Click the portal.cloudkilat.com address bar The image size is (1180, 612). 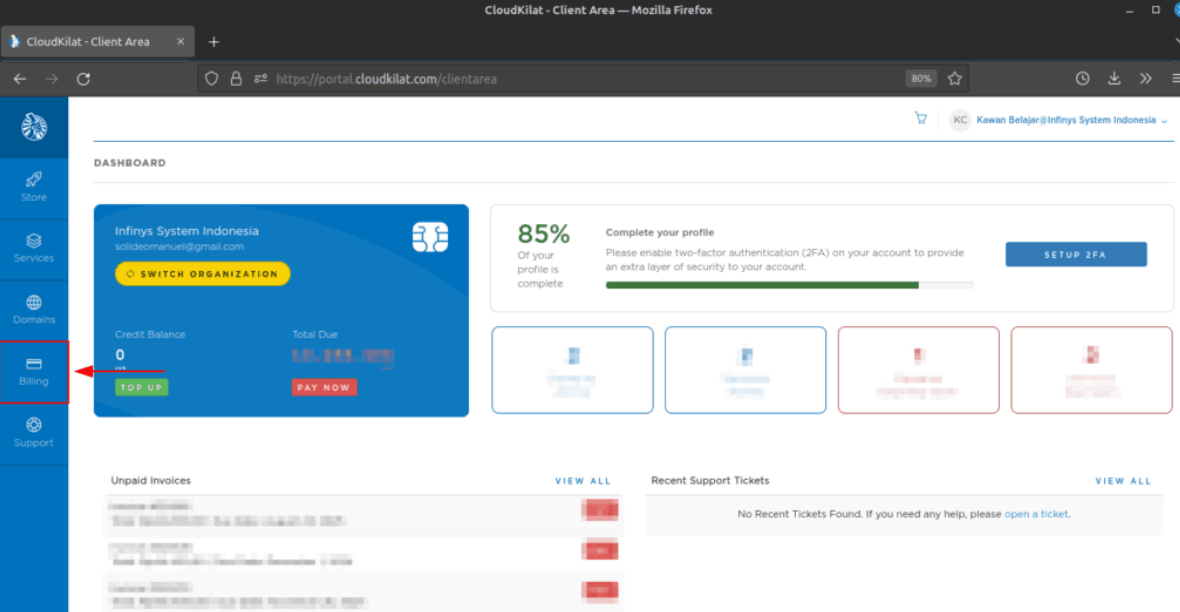pyautogui.click(x=580, y=78)
